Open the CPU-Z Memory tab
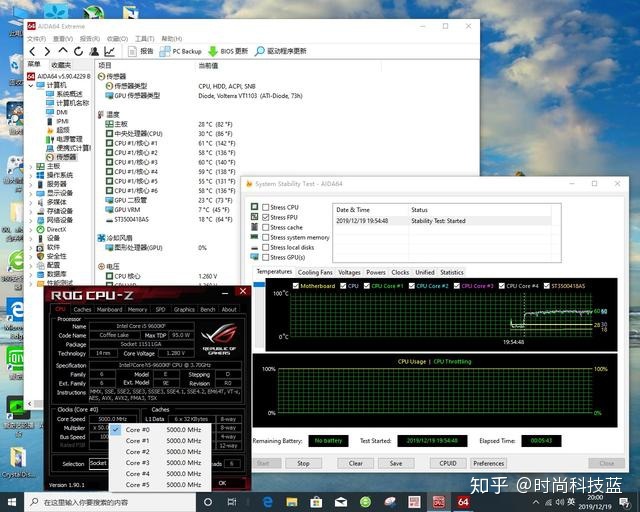This screenshot has height=512, width=640. point(137,309)
